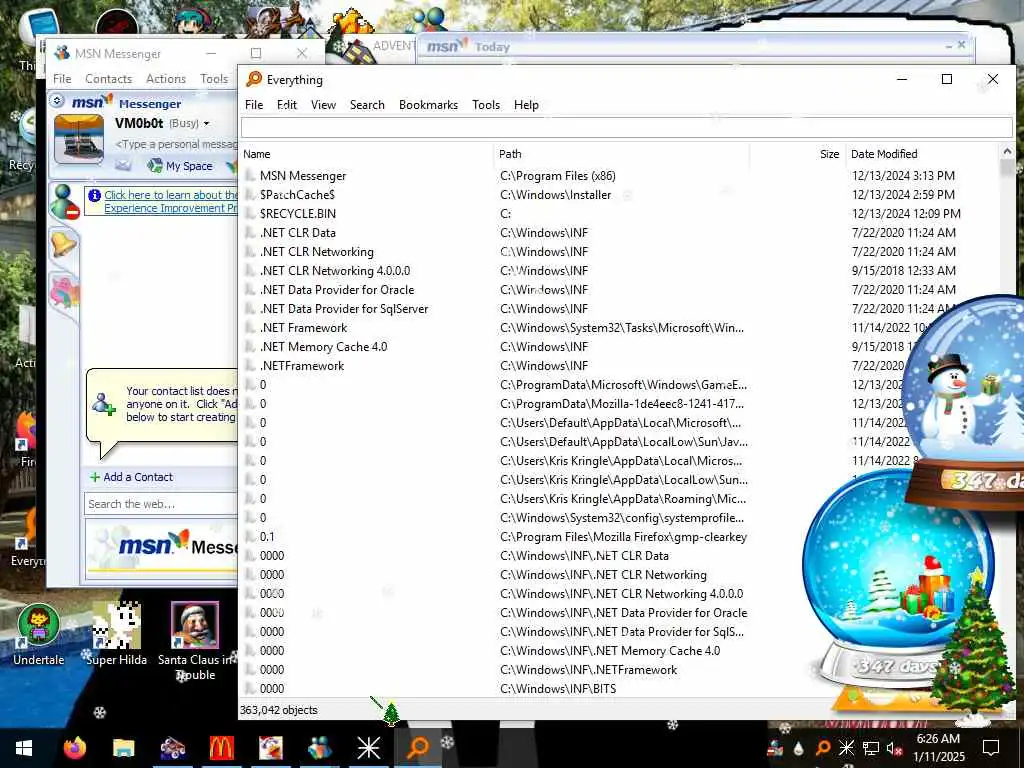Open File Explorer from the taskbar
The height and width of the screenshot is (768, 1024).
click(123, 747)
